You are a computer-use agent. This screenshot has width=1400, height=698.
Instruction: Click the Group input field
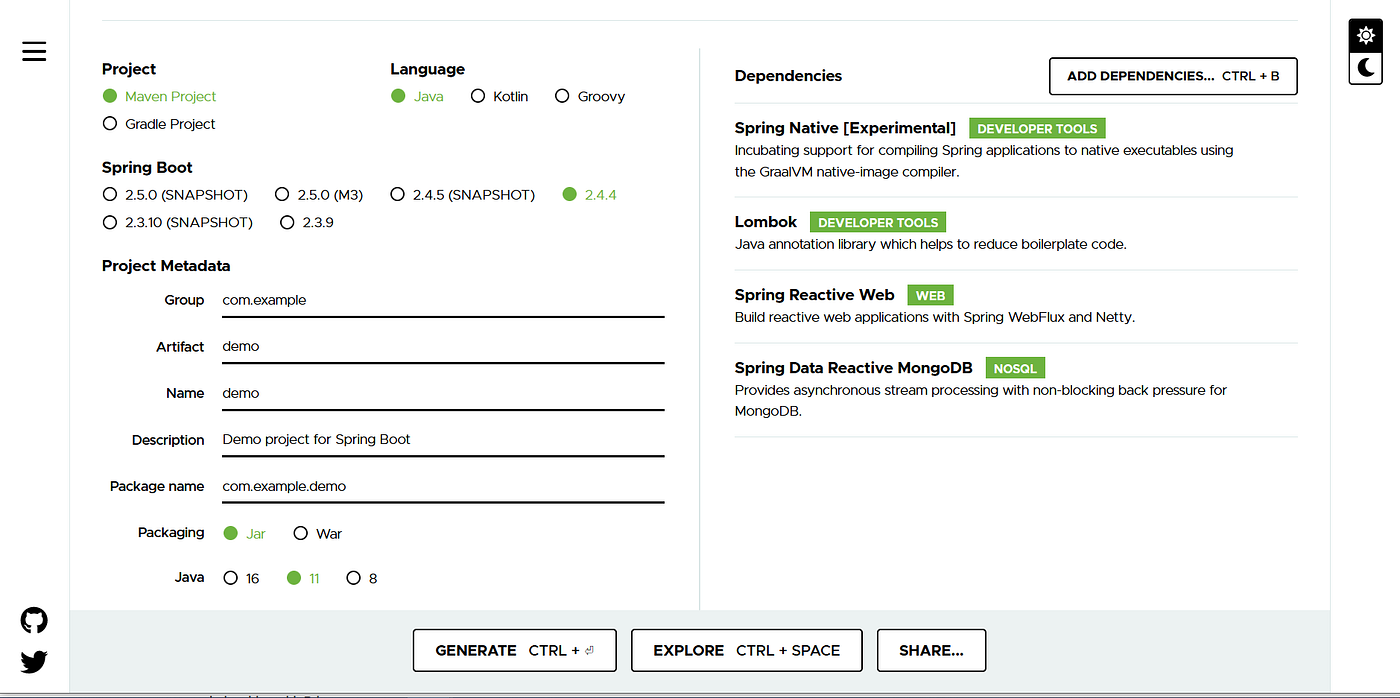[x=443, y=301]
